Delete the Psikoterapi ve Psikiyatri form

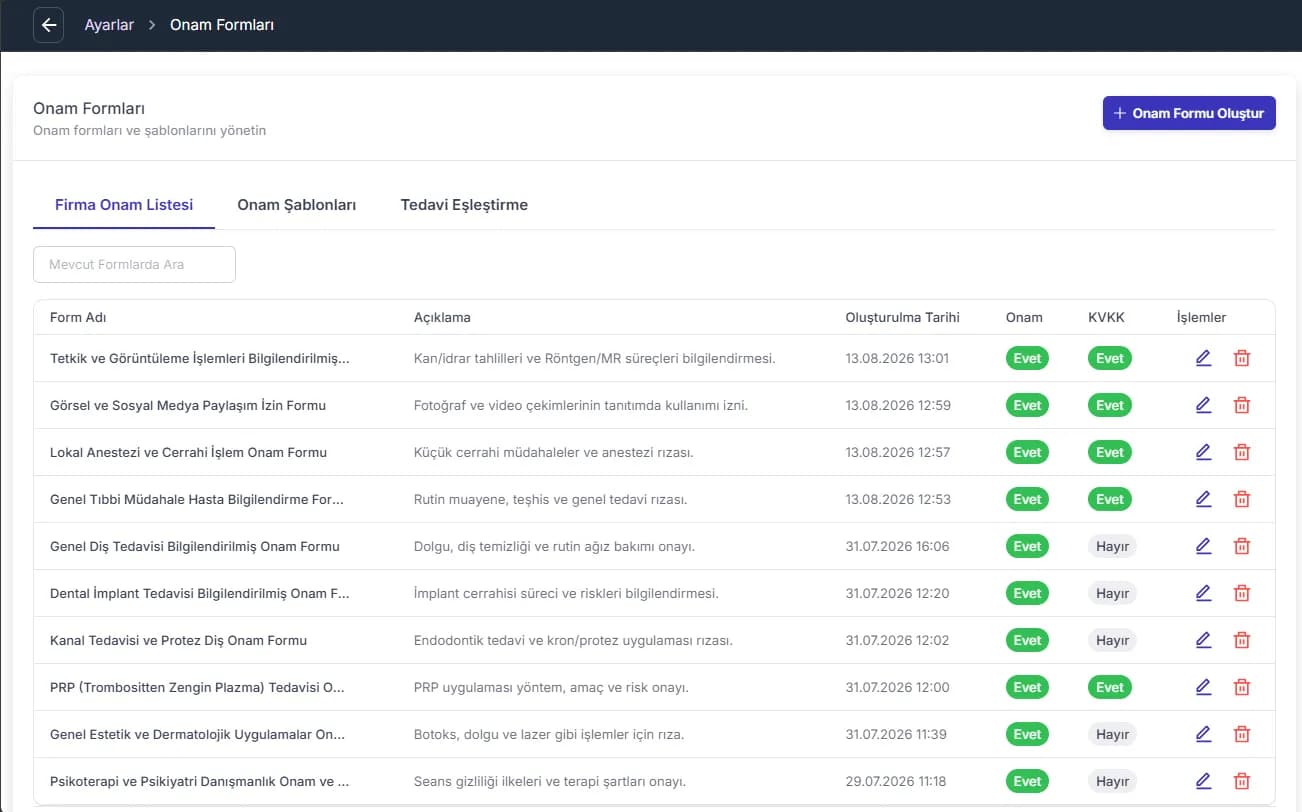click(x=1242, y=781)
